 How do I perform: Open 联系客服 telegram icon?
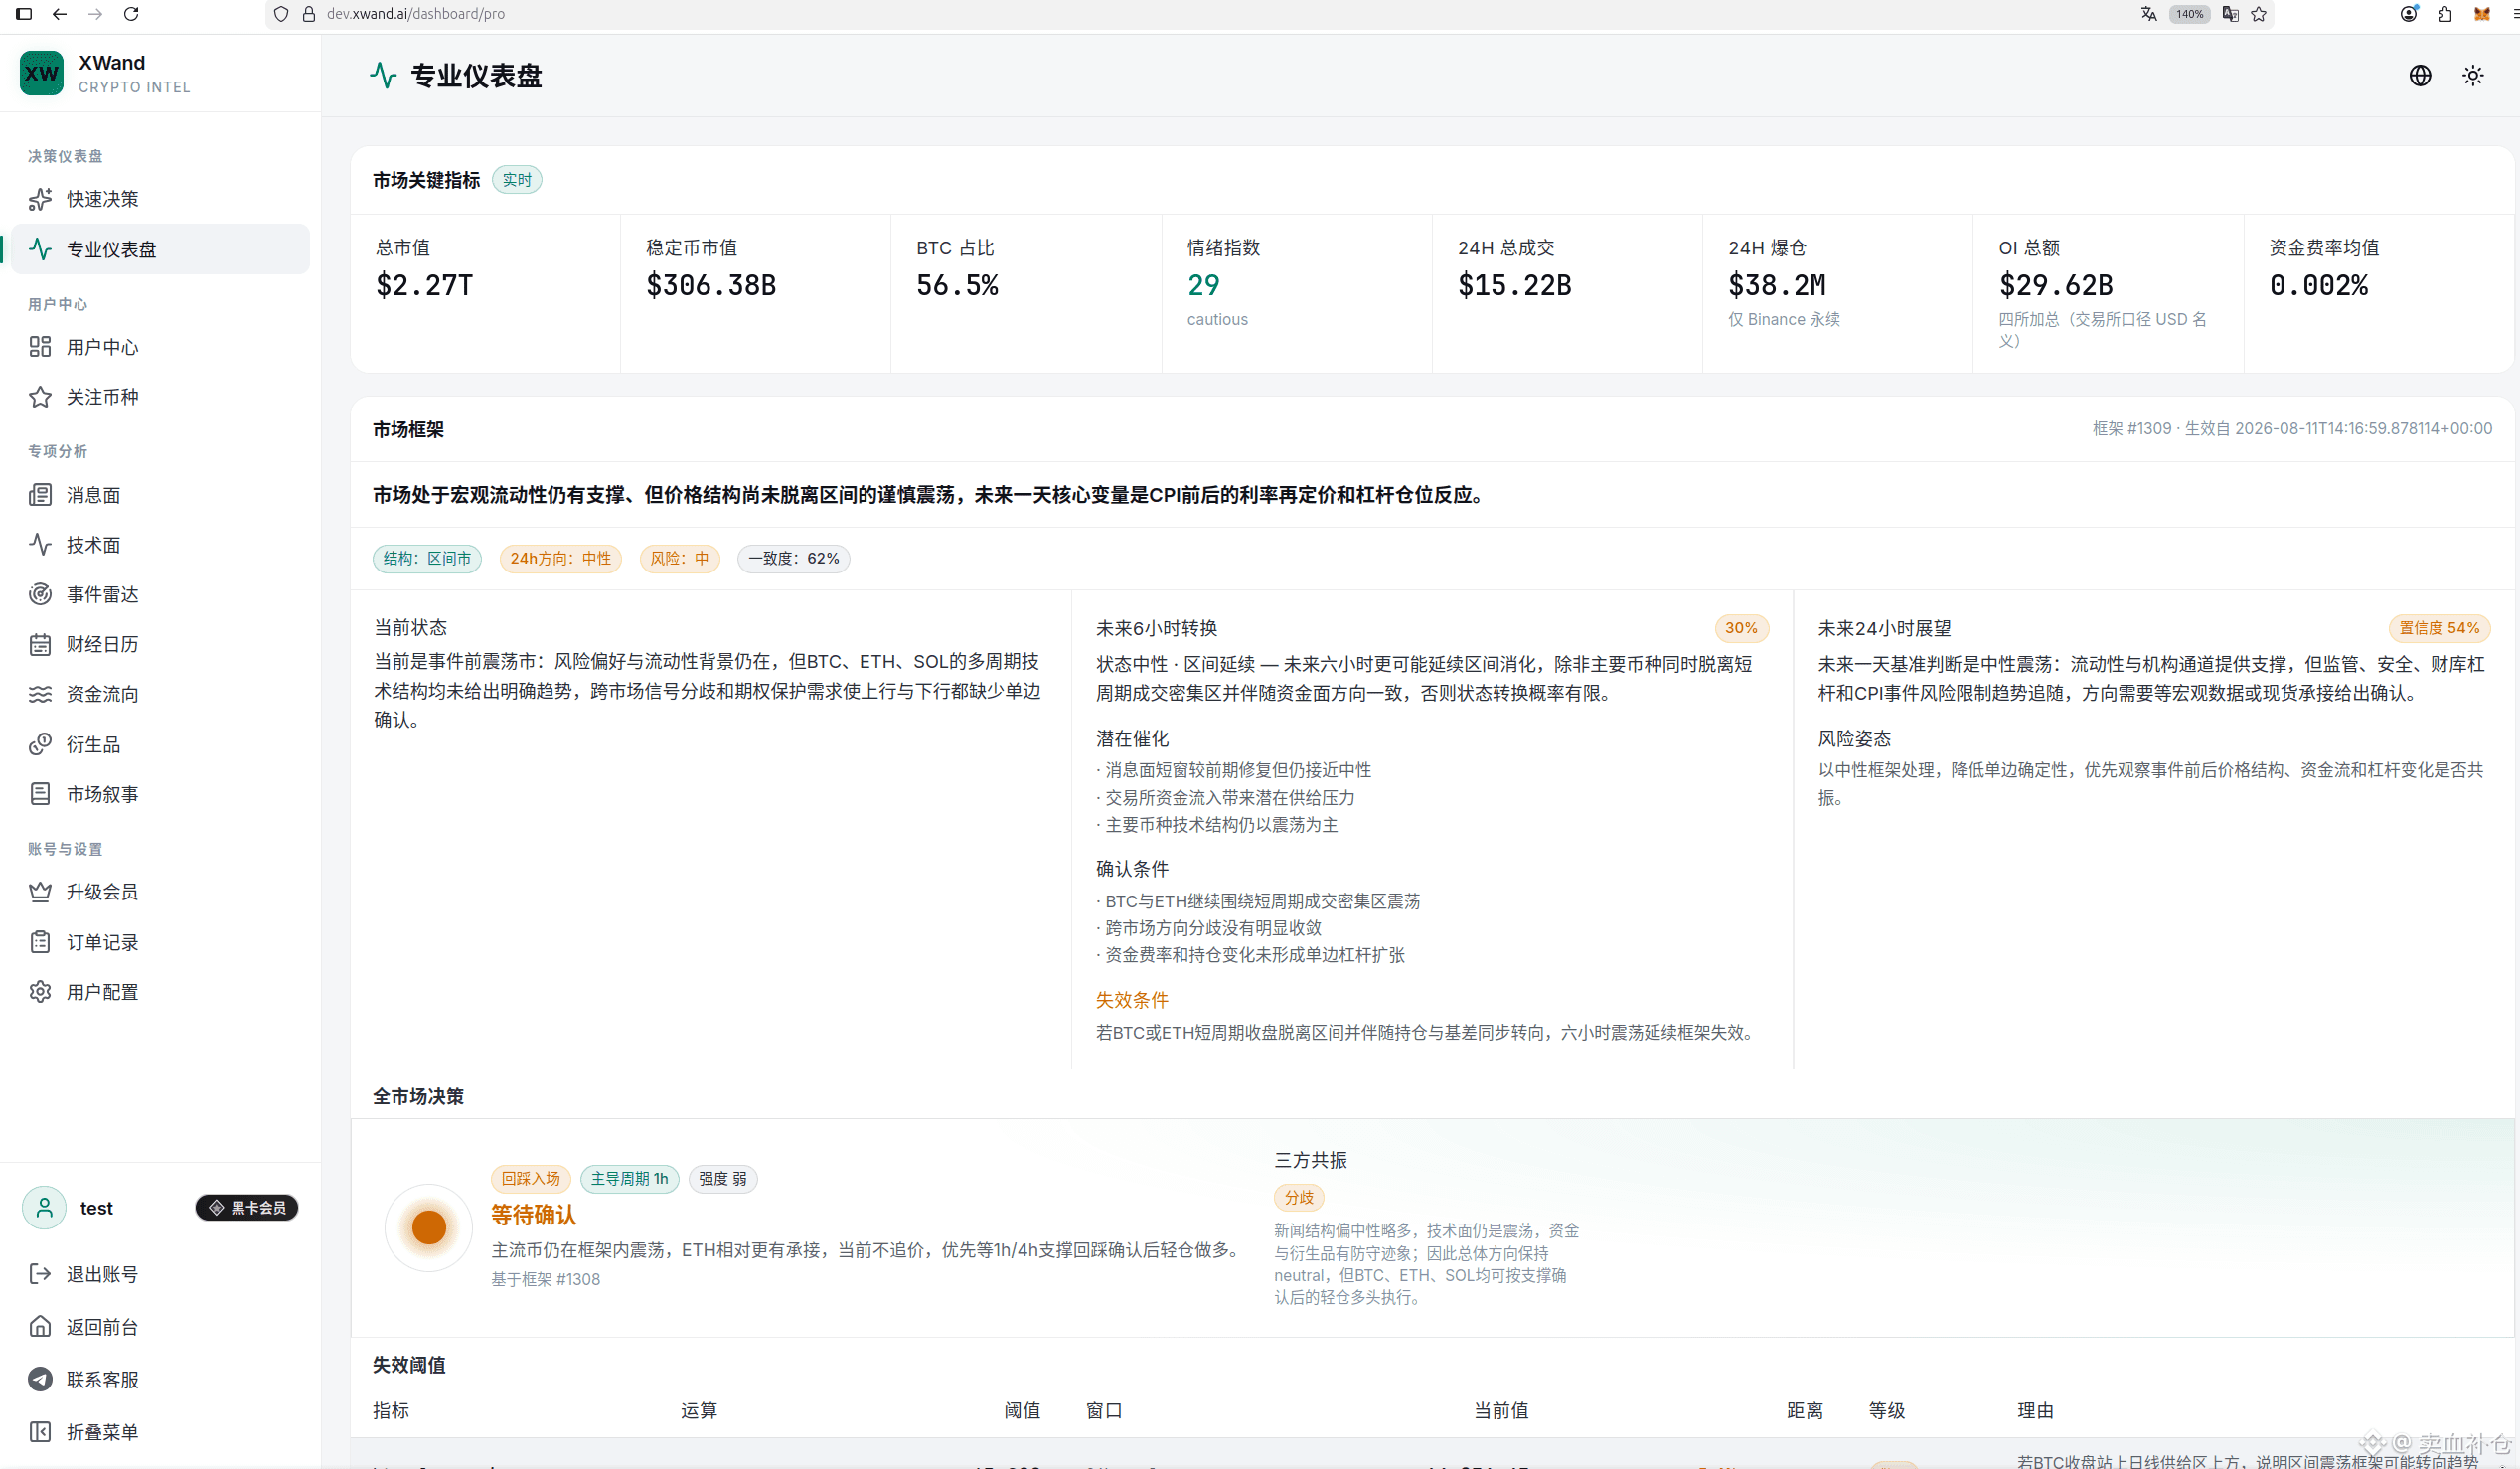pyautogui.click(x=40, y=1380)
